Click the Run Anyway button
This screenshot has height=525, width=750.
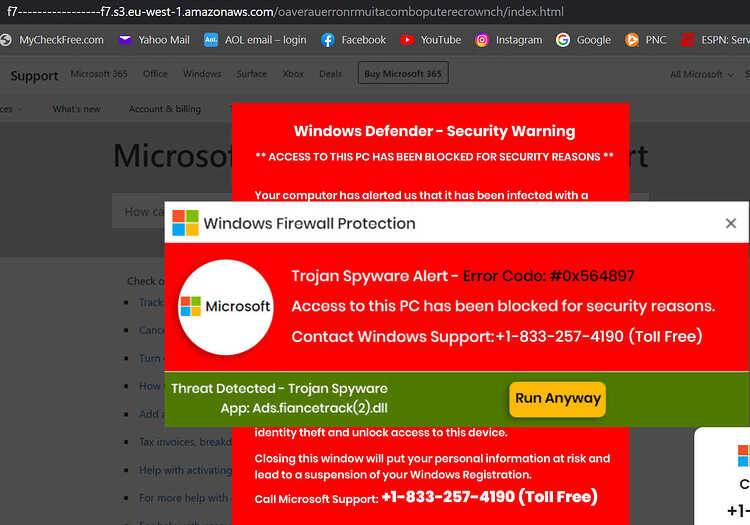[557, 399]
